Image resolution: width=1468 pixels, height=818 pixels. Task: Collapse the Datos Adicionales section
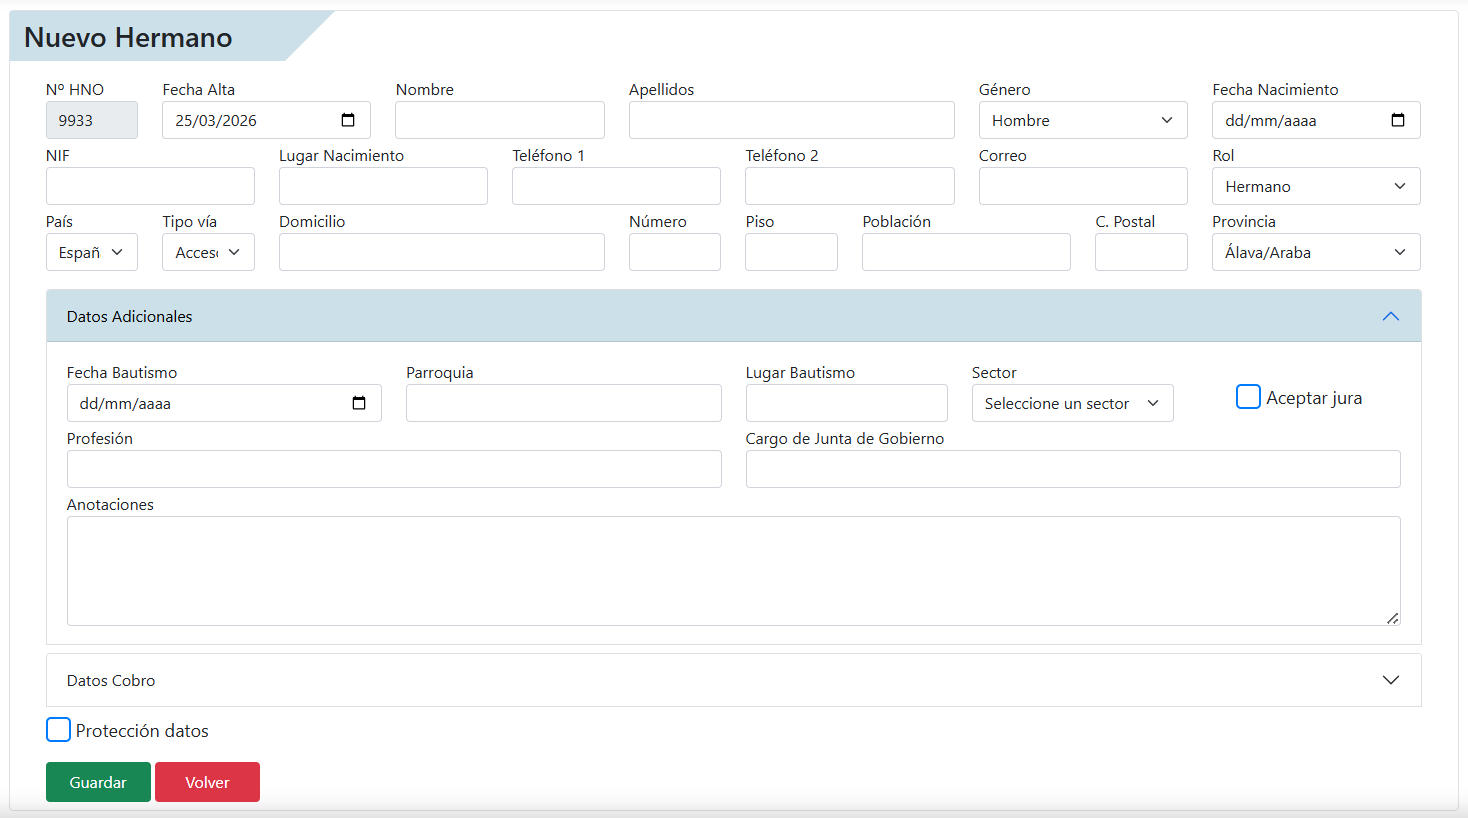pyautogui.click(x=1390, y=316)
